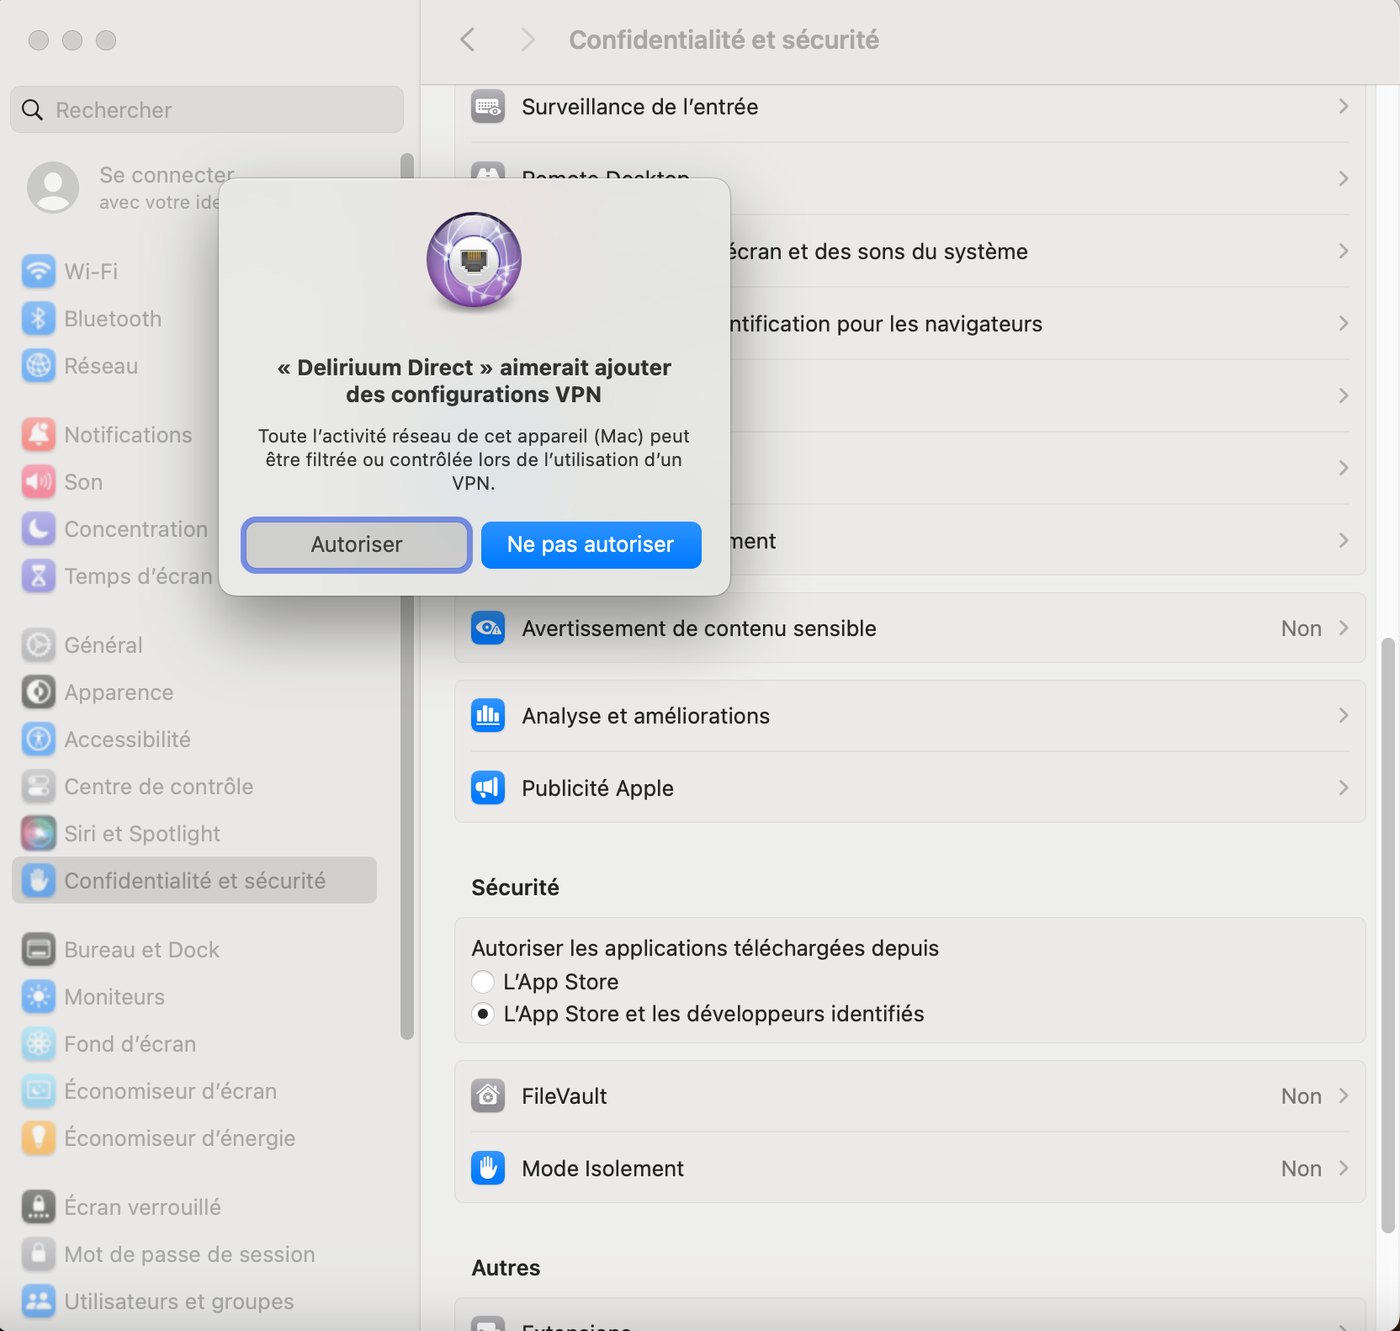The height and width of the screenshot is (1331, 1400).
Task: Click the Surveillance de l'entrée keyboard icon
Action: tap(488, 106)
